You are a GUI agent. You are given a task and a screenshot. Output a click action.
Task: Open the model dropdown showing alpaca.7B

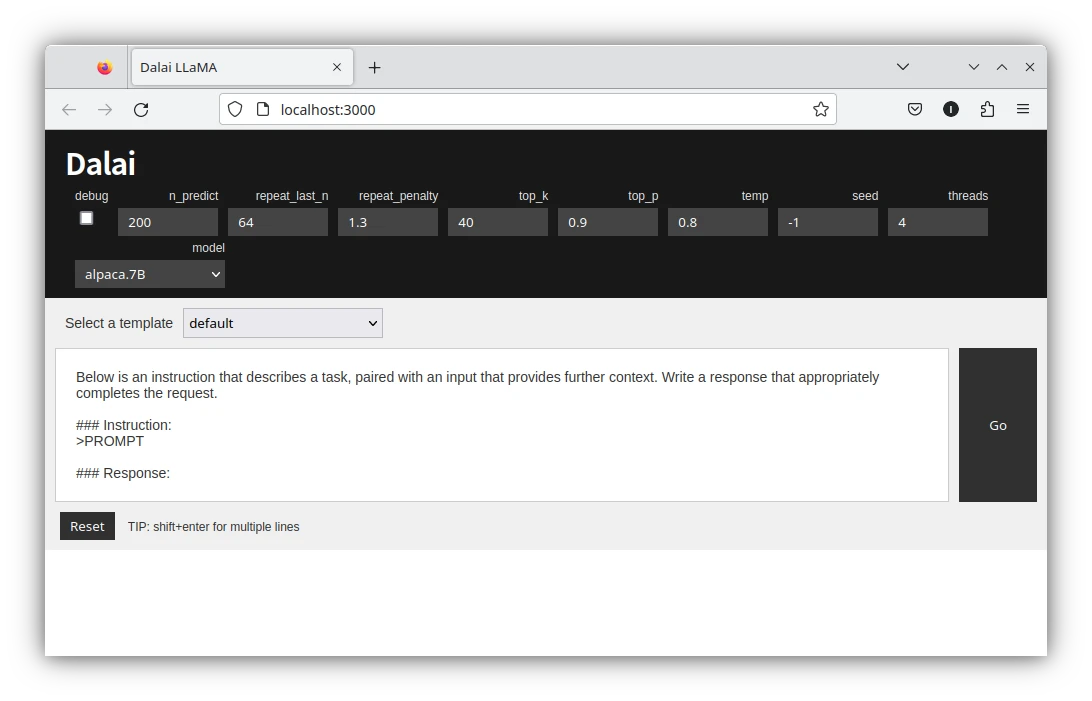150,274
